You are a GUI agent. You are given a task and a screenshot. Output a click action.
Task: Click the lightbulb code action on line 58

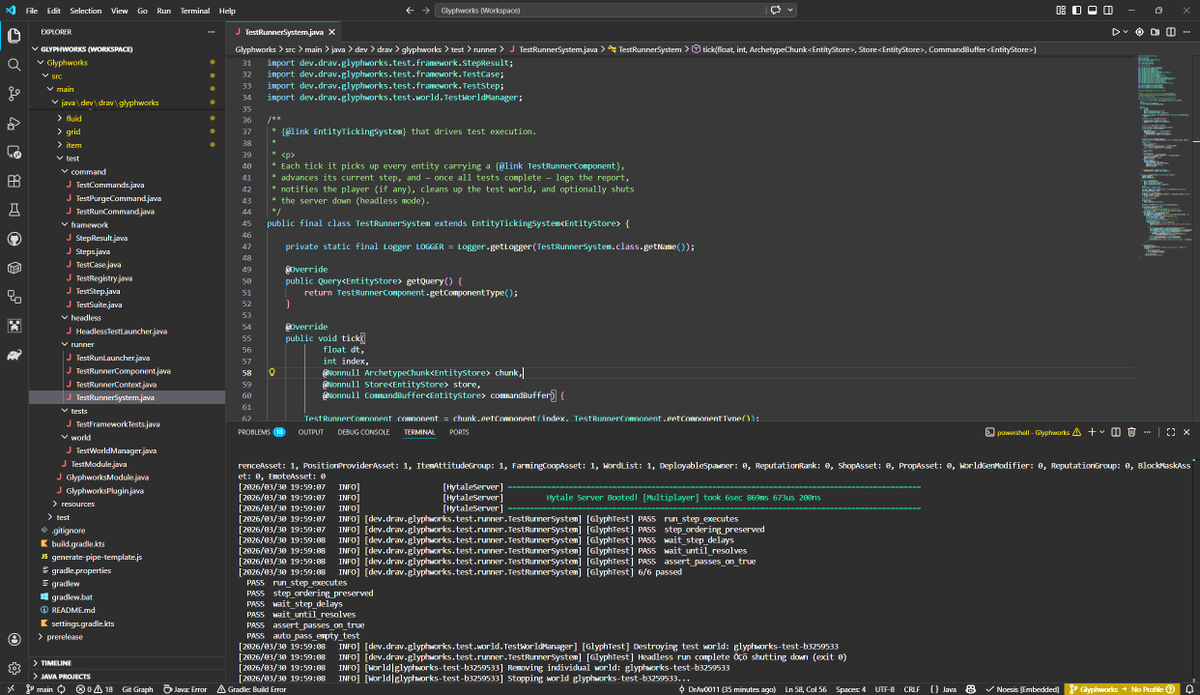272,371
